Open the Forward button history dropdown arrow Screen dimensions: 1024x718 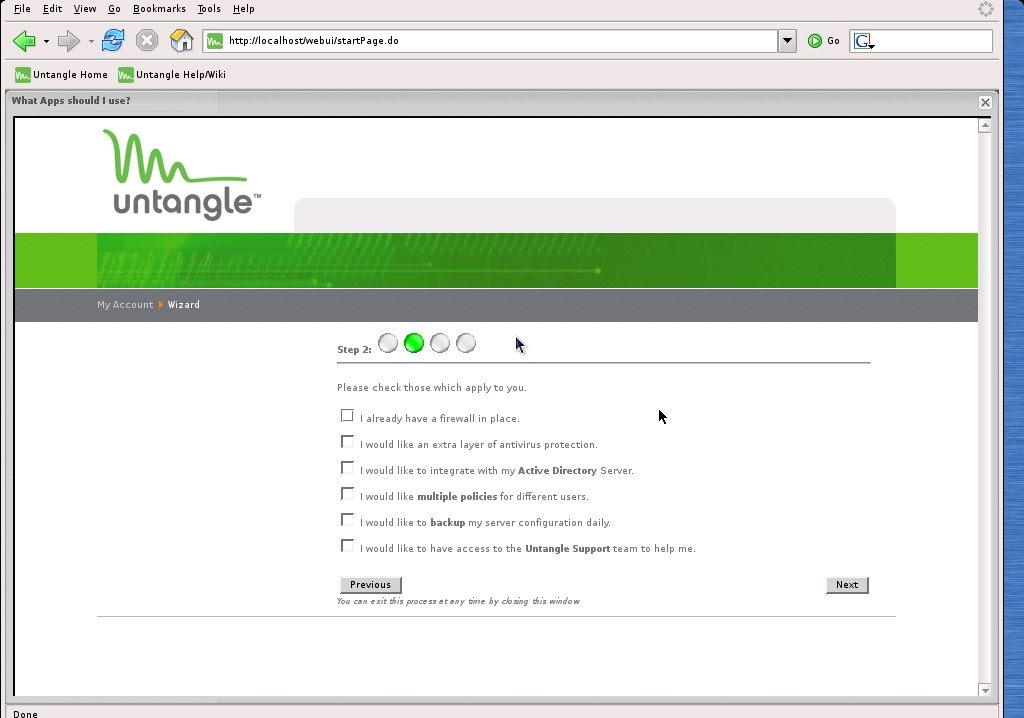click(x=91, y=41)
